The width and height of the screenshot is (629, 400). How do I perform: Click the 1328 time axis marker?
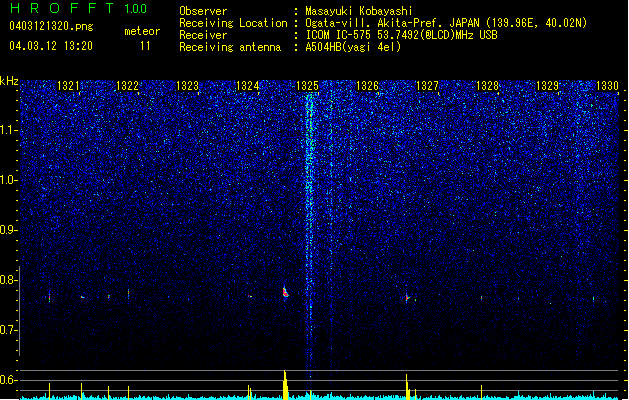pos(487,85)
